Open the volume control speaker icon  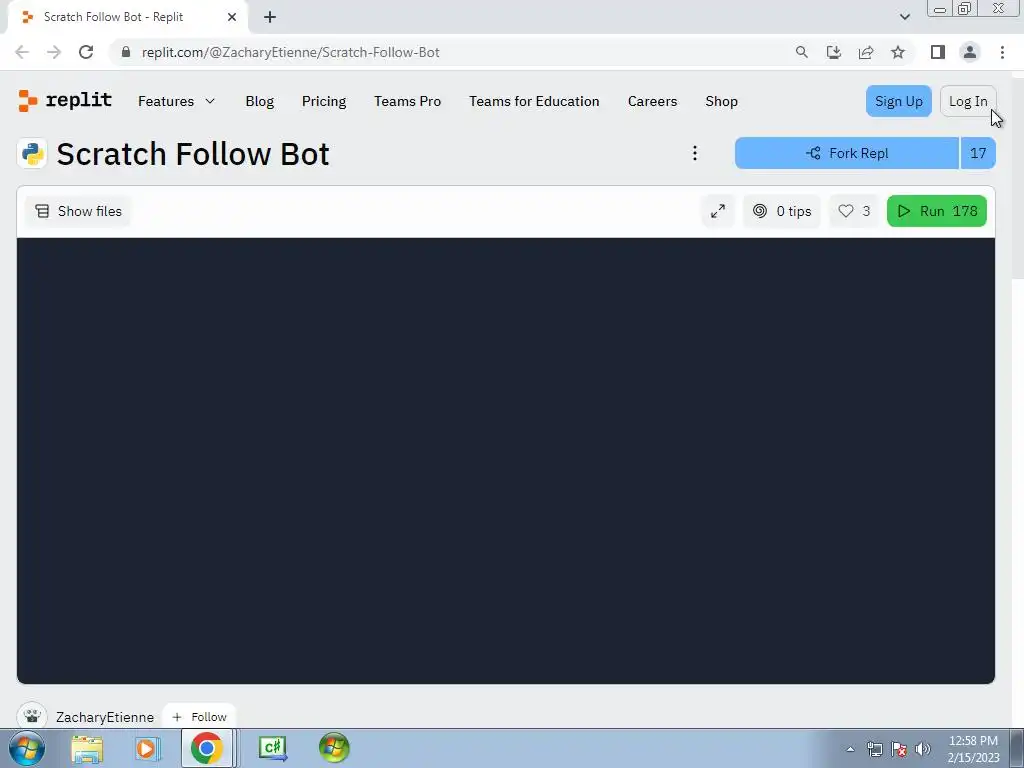coord(923,749)
